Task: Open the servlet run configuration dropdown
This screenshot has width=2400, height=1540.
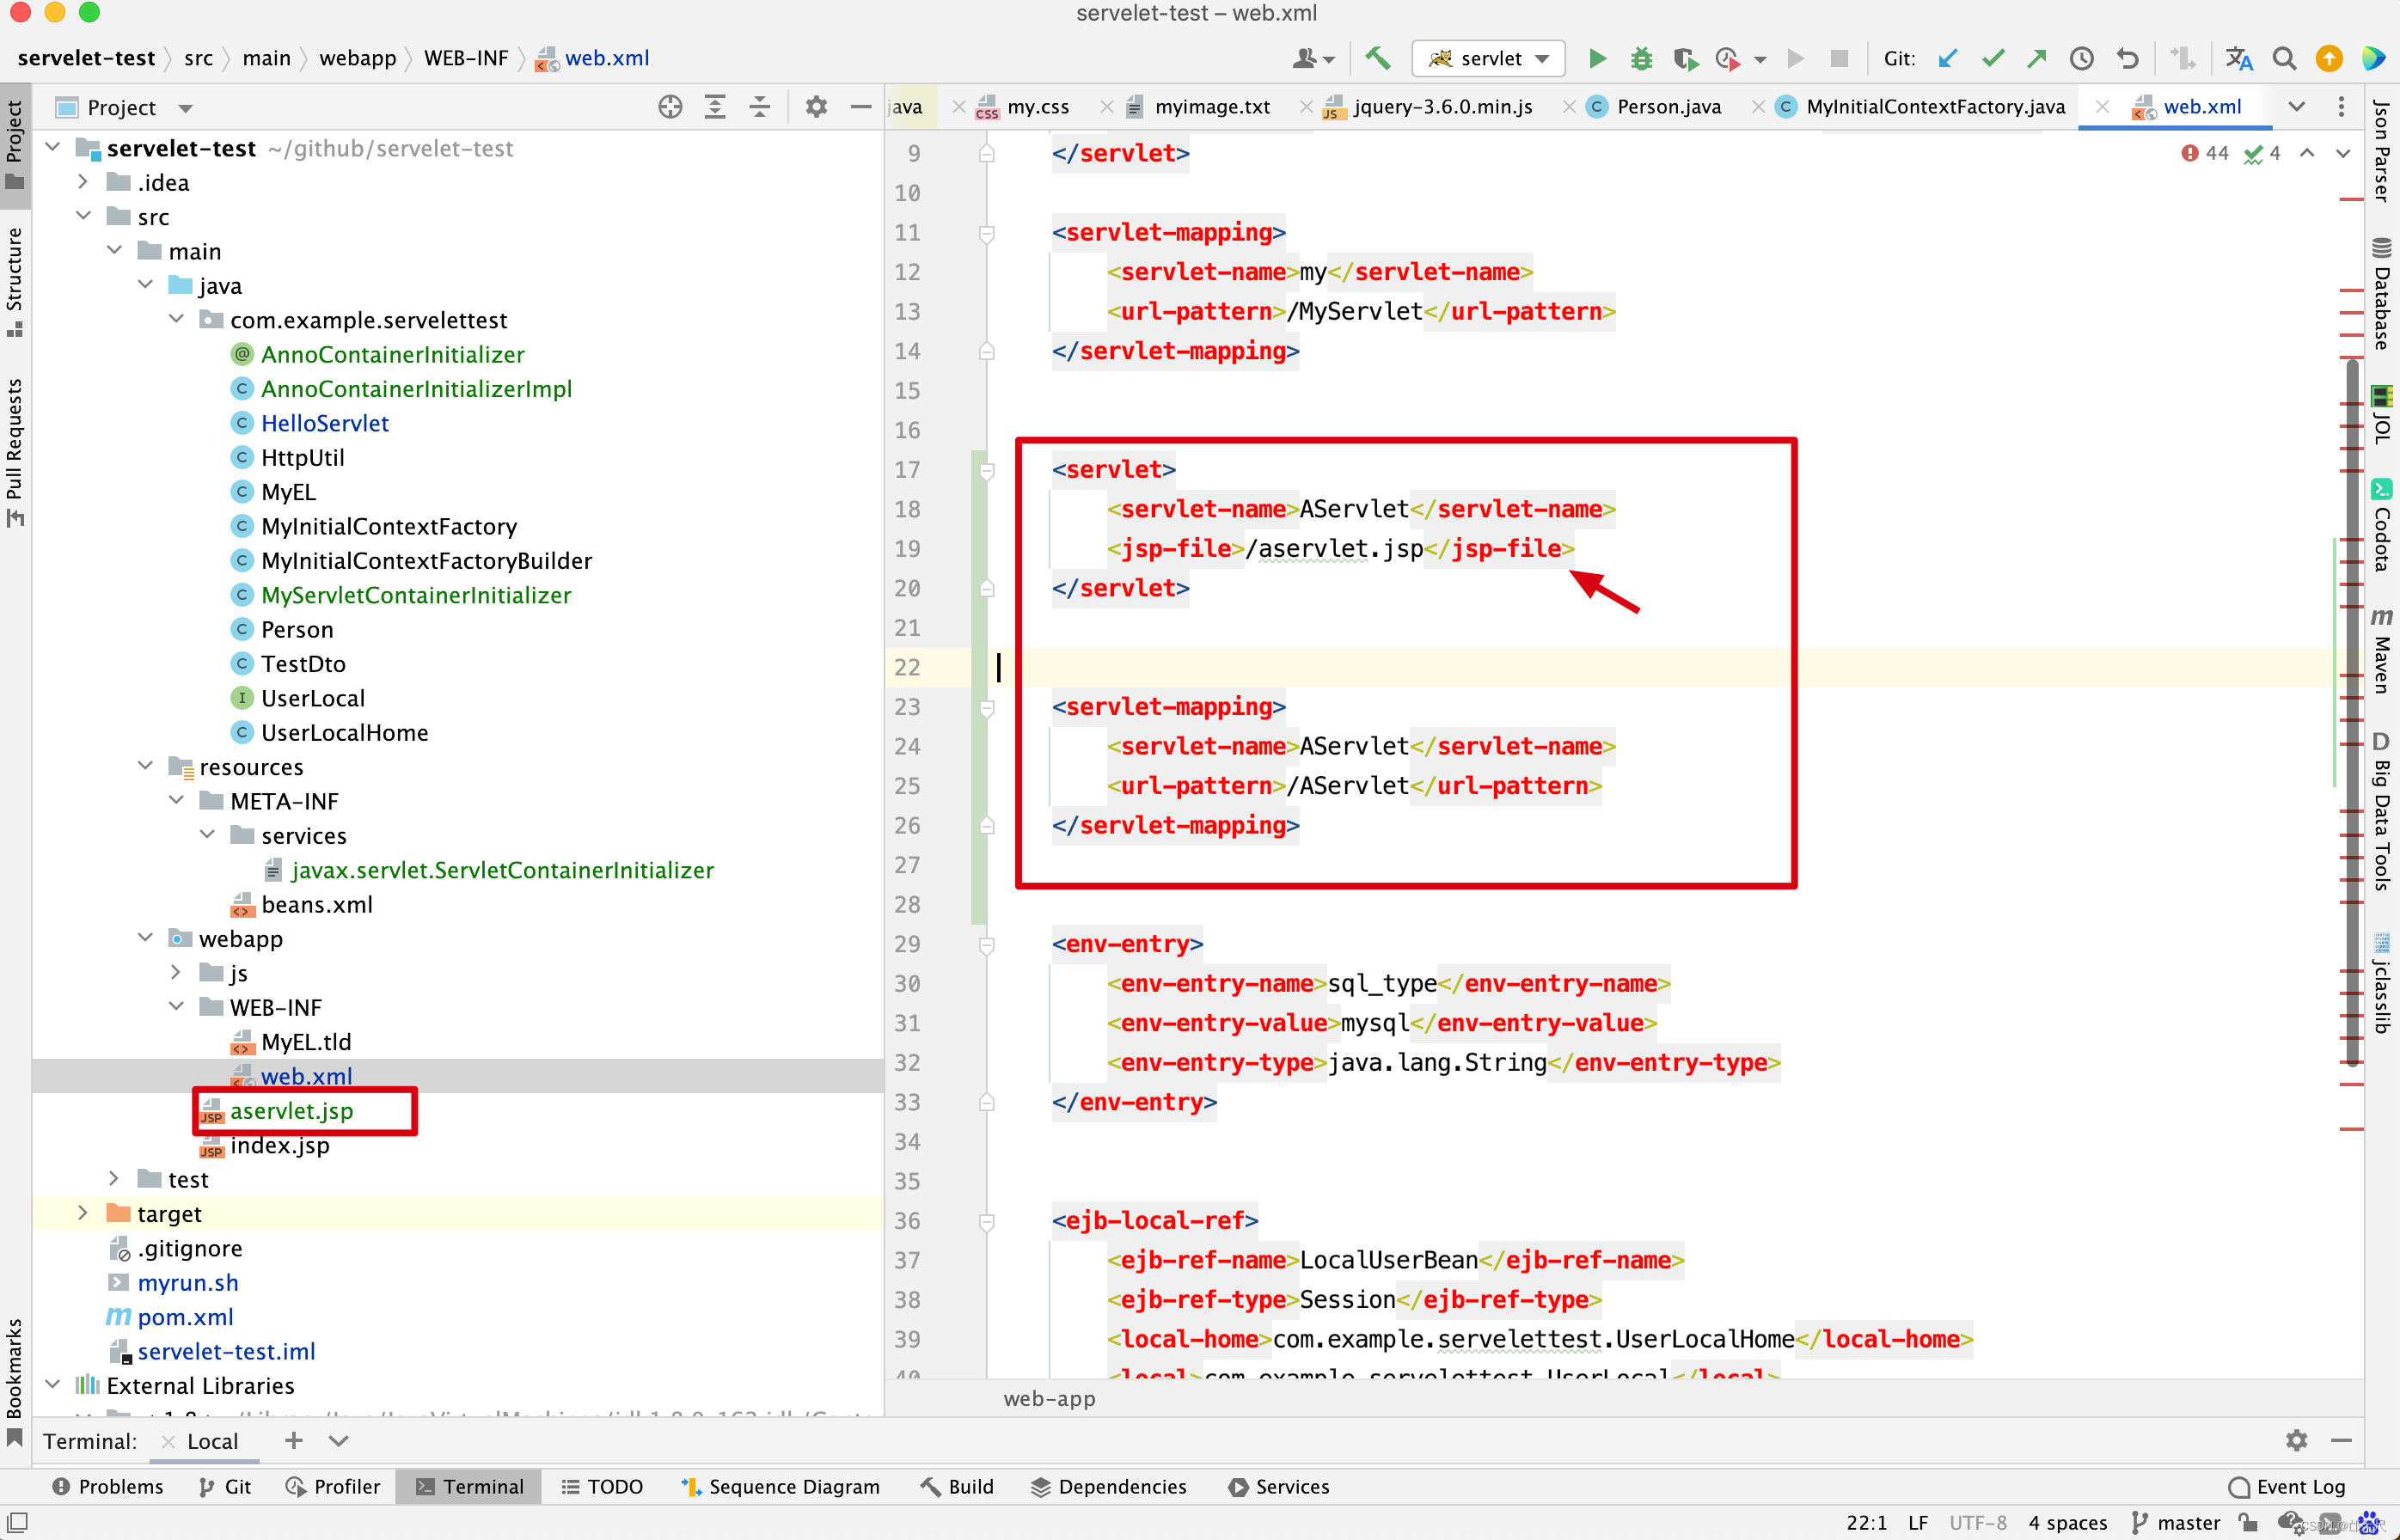Action: click(x=1488, y=59)
